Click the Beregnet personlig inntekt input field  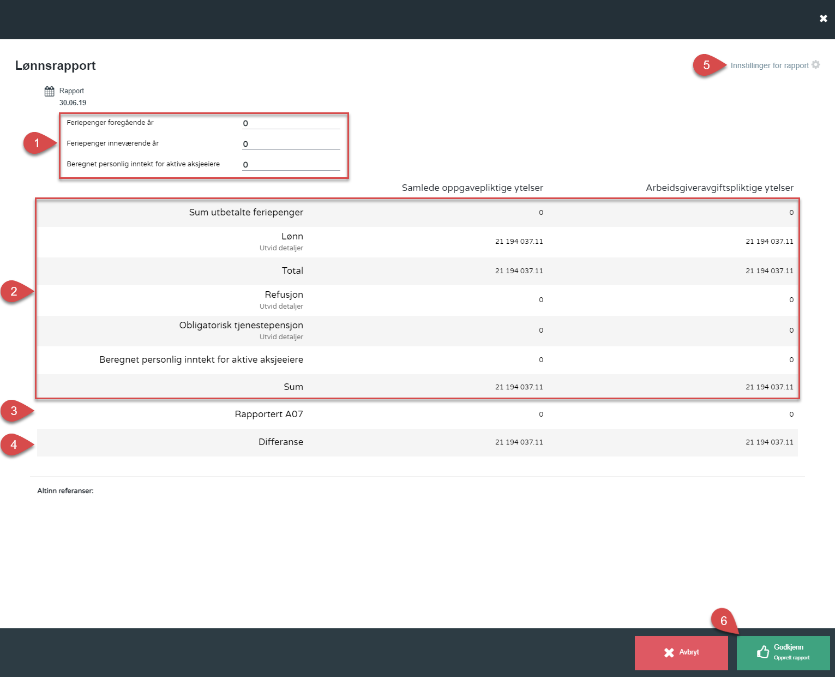(290, 165)
